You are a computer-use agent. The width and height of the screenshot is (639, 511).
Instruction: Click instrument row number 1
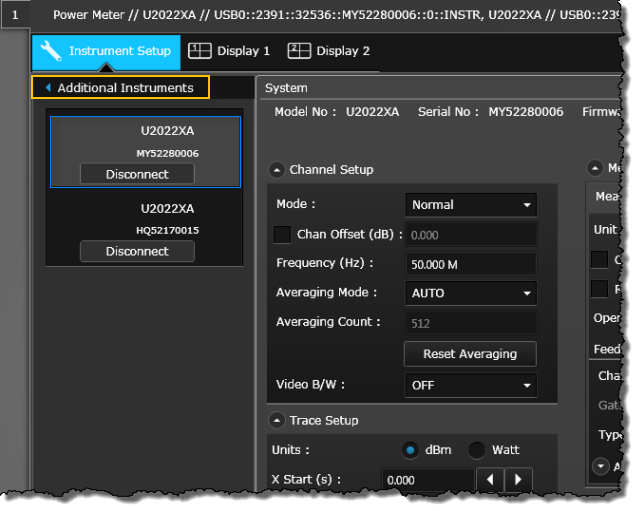click(15, 15)
